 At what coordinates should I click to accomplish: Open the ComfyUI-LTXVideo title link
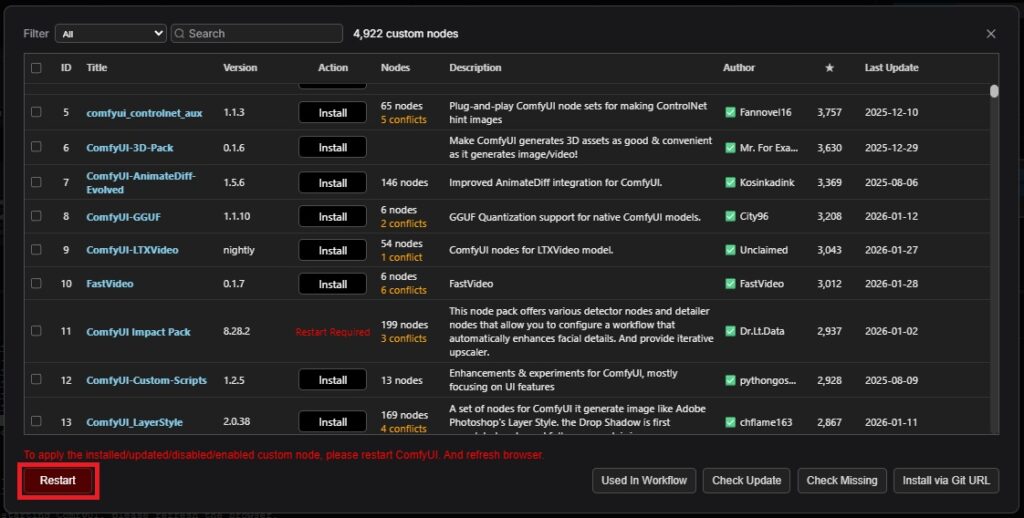click(x=132, y=250)
